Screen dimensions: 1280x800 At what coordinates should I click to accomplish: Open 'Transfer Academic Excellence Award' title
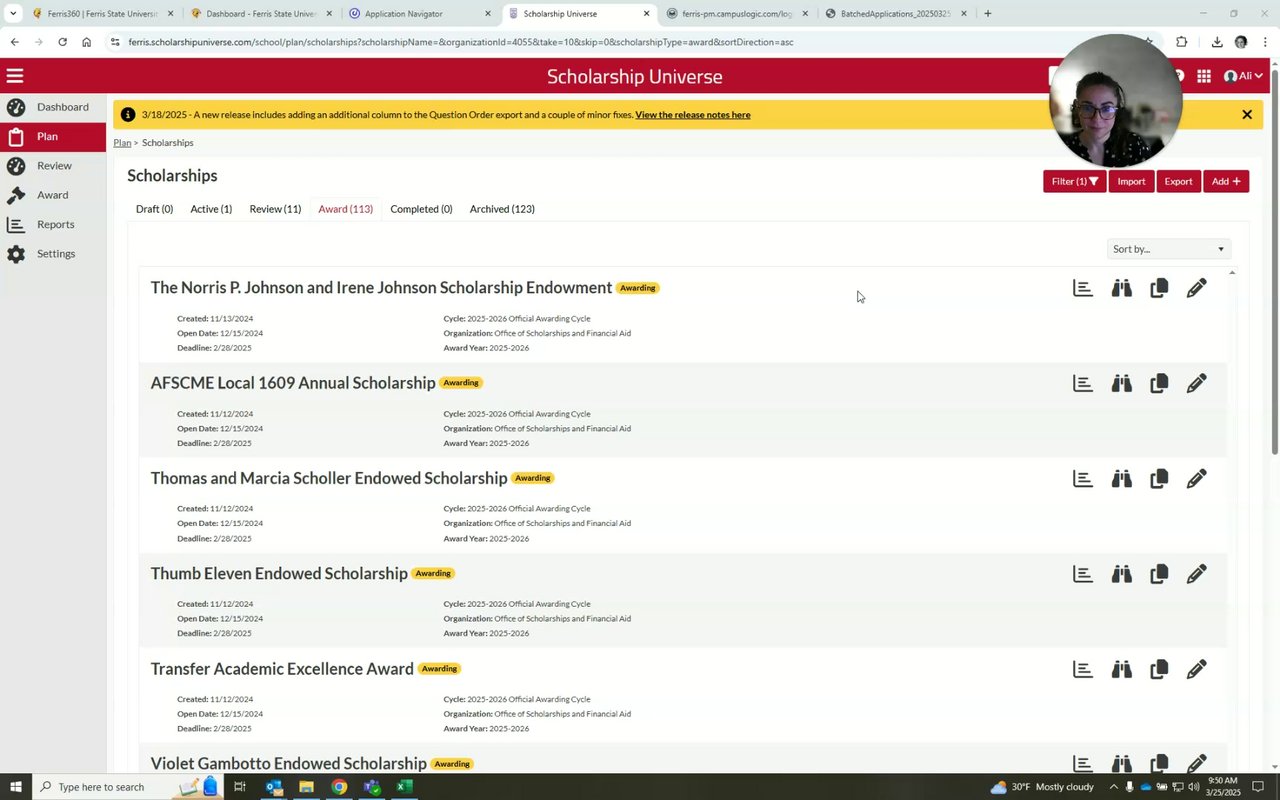point(282,669)
